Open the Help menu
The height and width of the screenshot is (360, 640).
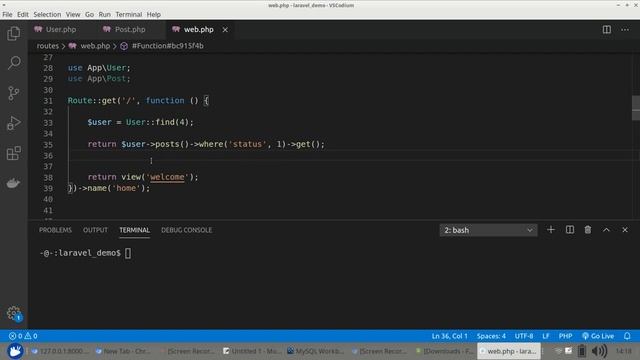pyautogui.click(x=153, y=14)
